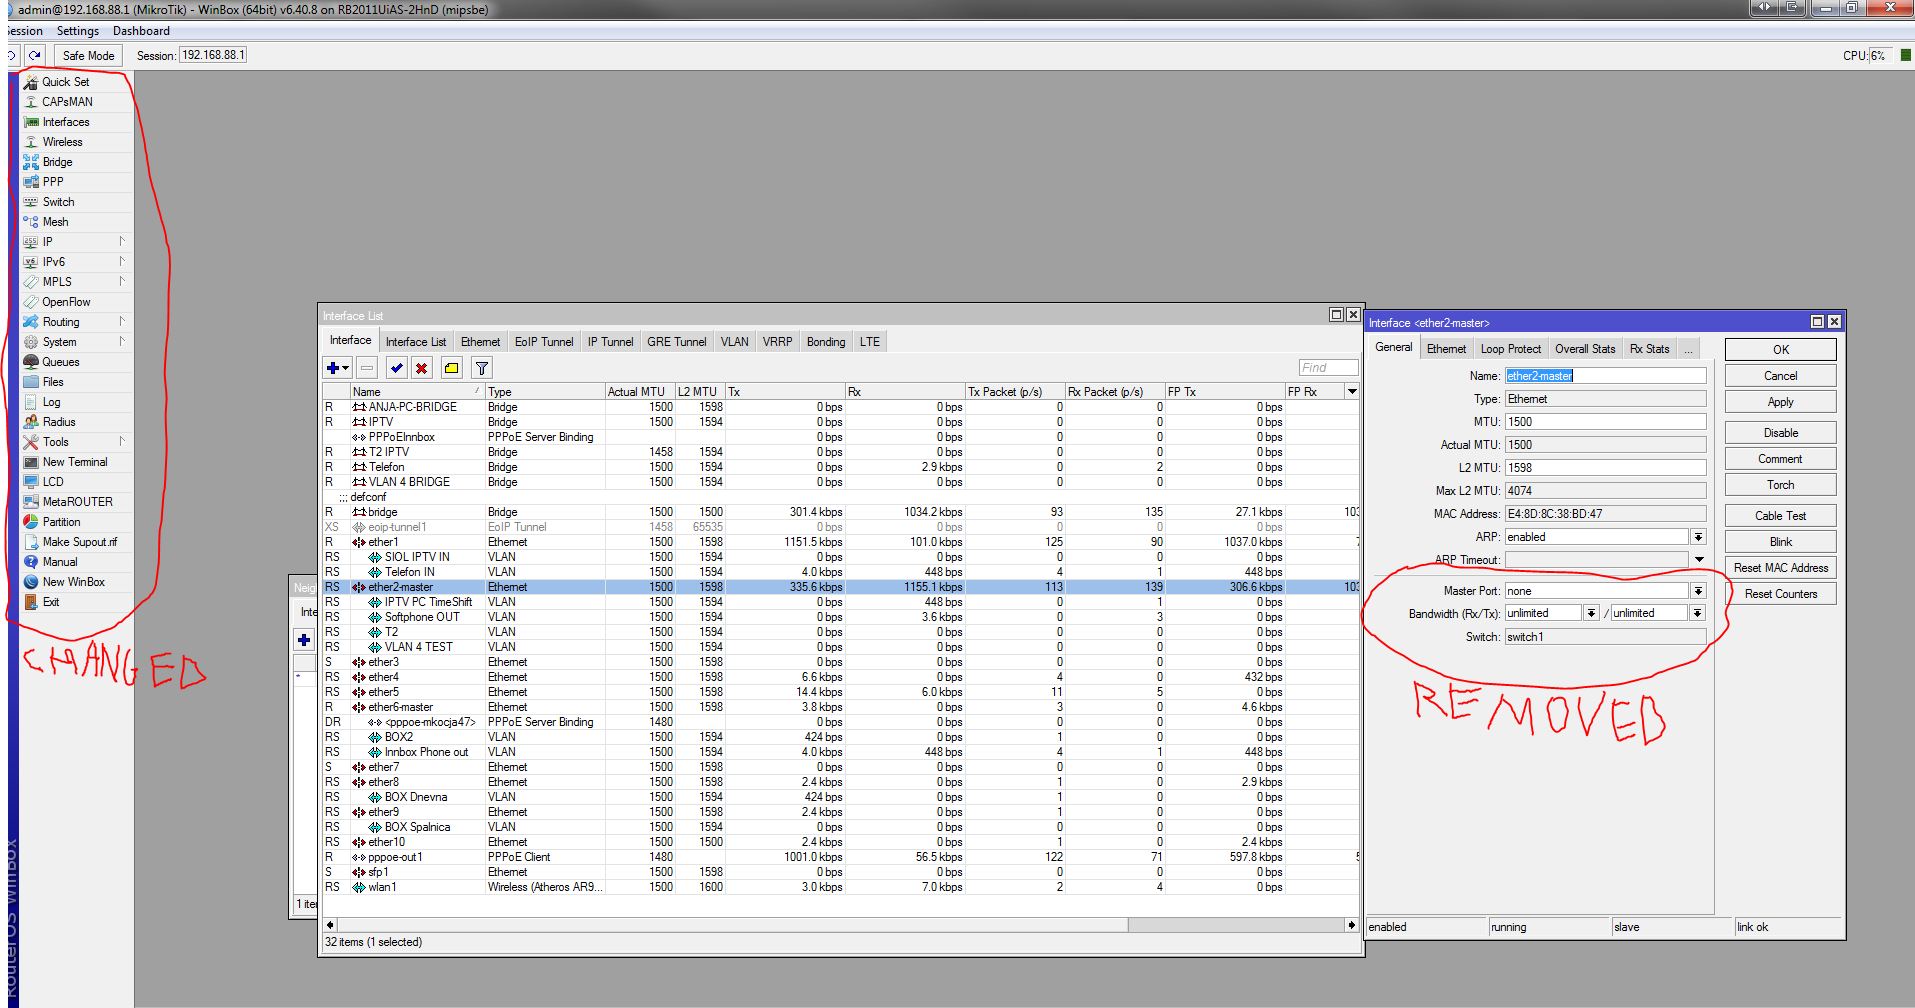Open Master Port dropdown
This screenshot has height=1008, width=1915.
pyautogui.click(x=1698, y=591)
